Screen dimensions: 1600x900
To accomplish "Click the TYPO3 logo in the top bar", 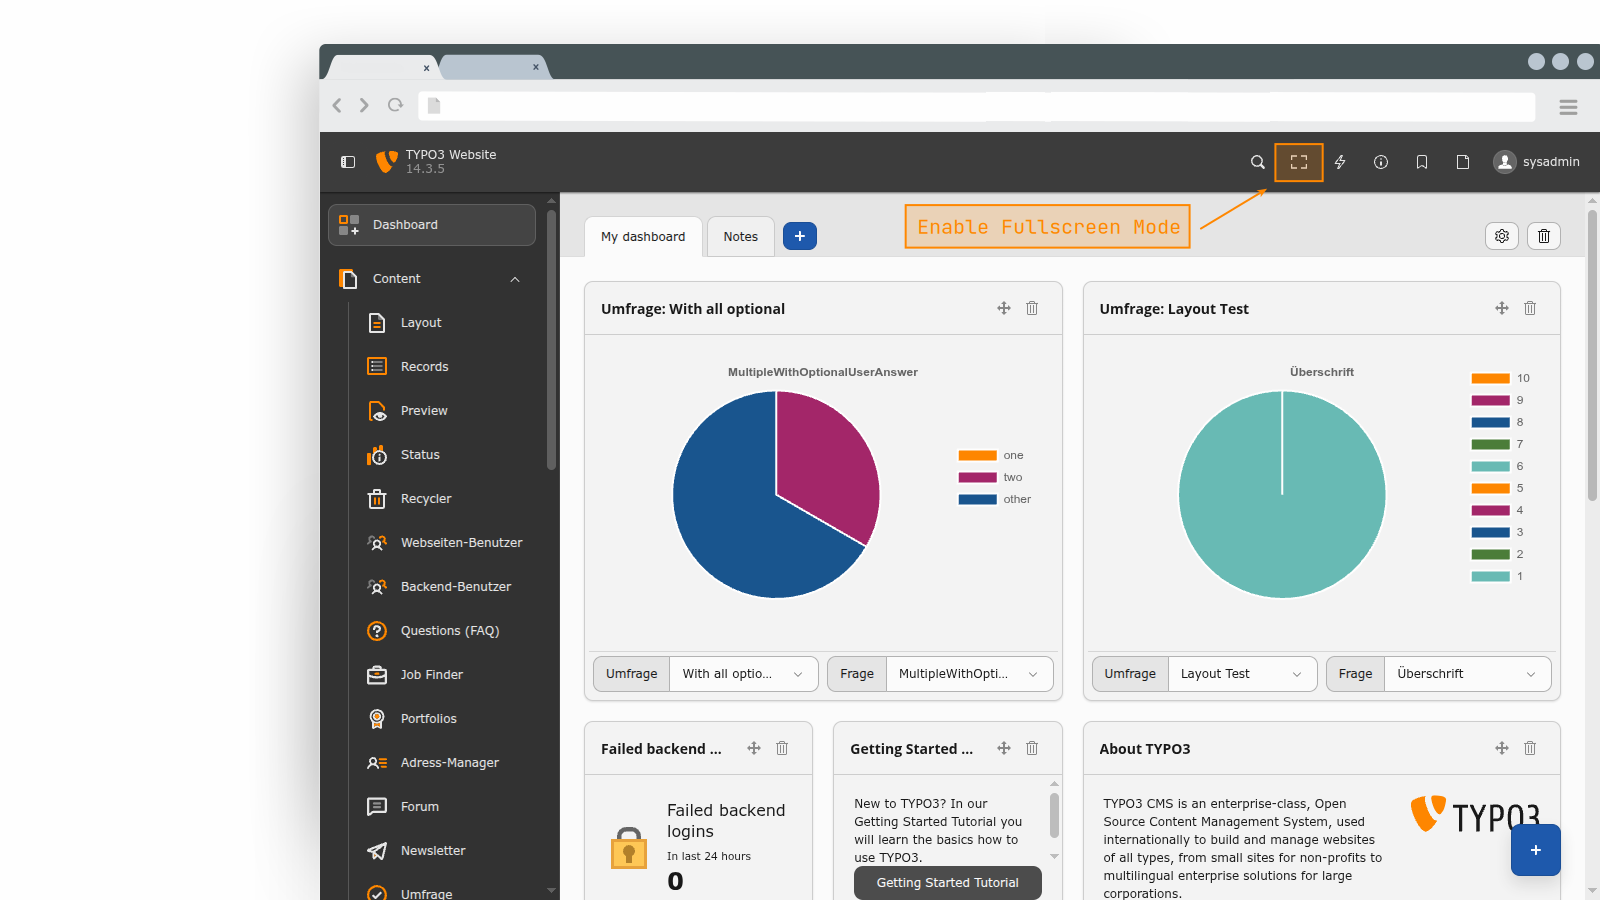I will click(x=386, y=162).
